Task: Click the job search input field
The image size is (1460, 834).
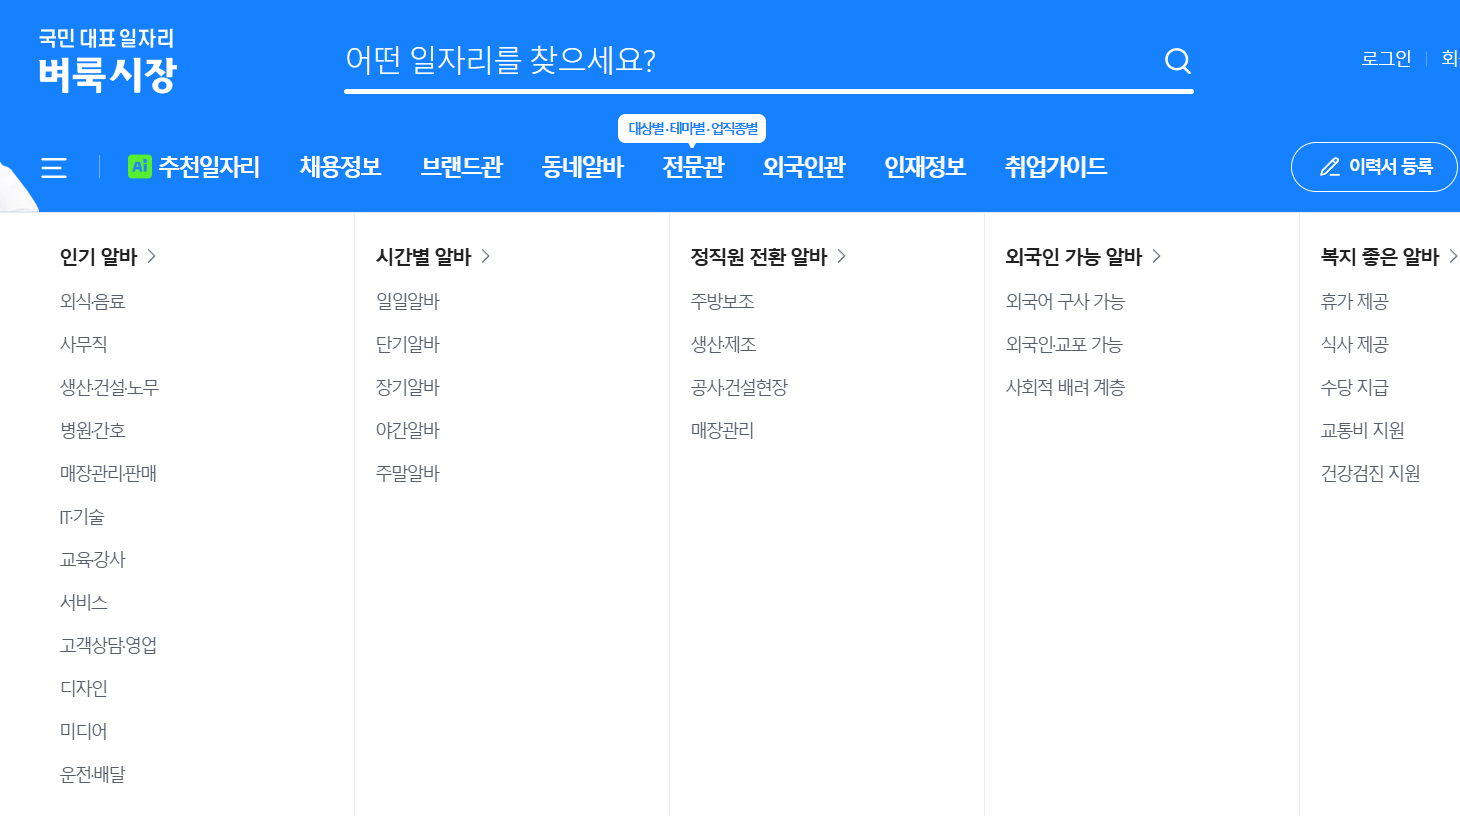Action: 700,60
